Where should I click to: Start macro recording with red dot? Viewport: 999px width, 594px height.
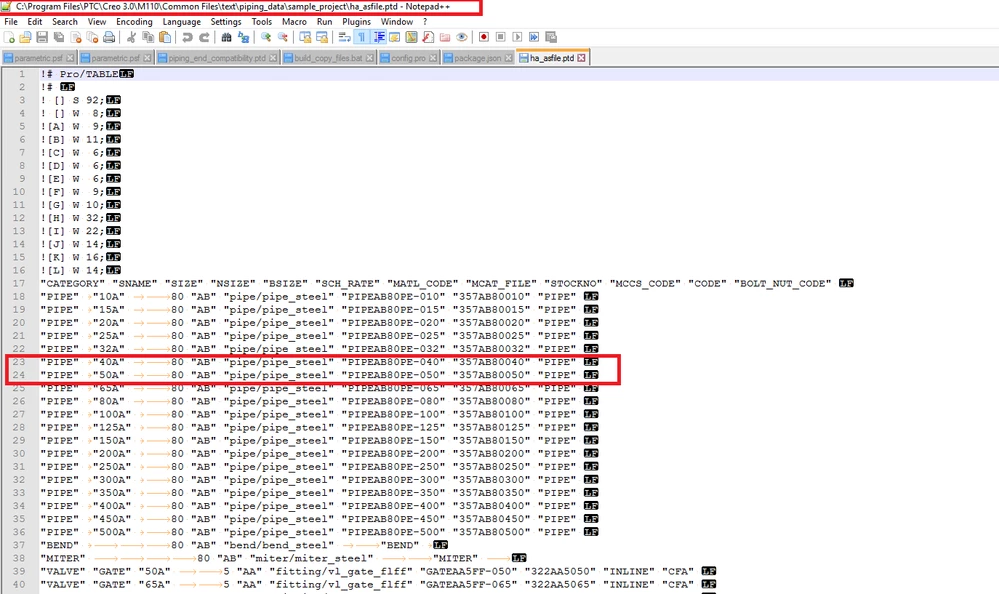click(484, 37)
